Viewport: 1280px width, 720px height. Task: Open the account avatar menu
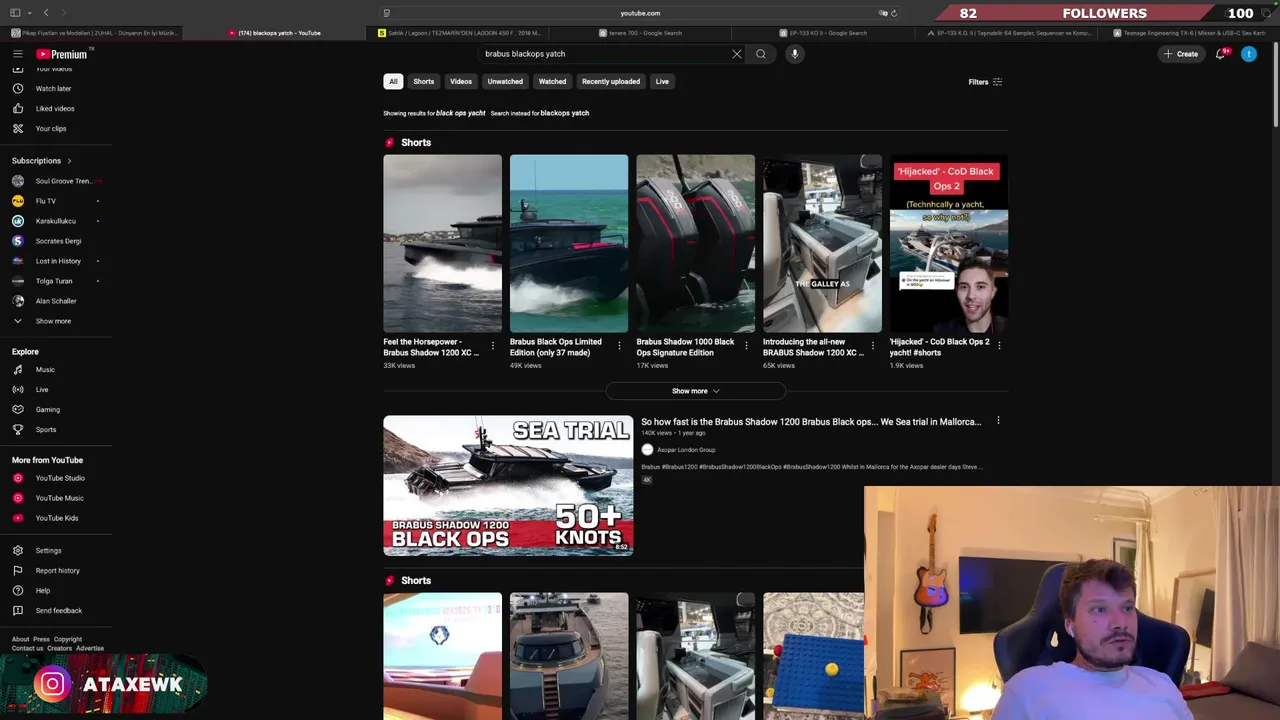coord(1249,54)
